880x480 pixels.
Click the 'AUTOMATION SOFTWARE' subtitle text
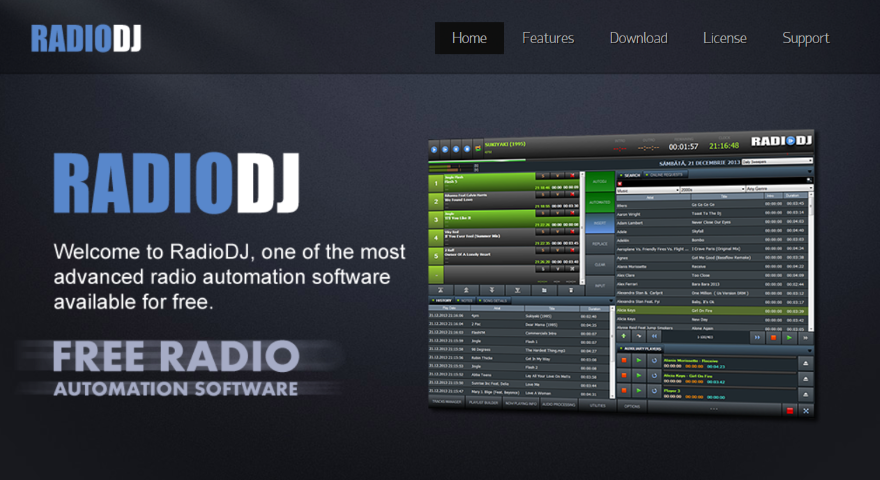point(176,388)
